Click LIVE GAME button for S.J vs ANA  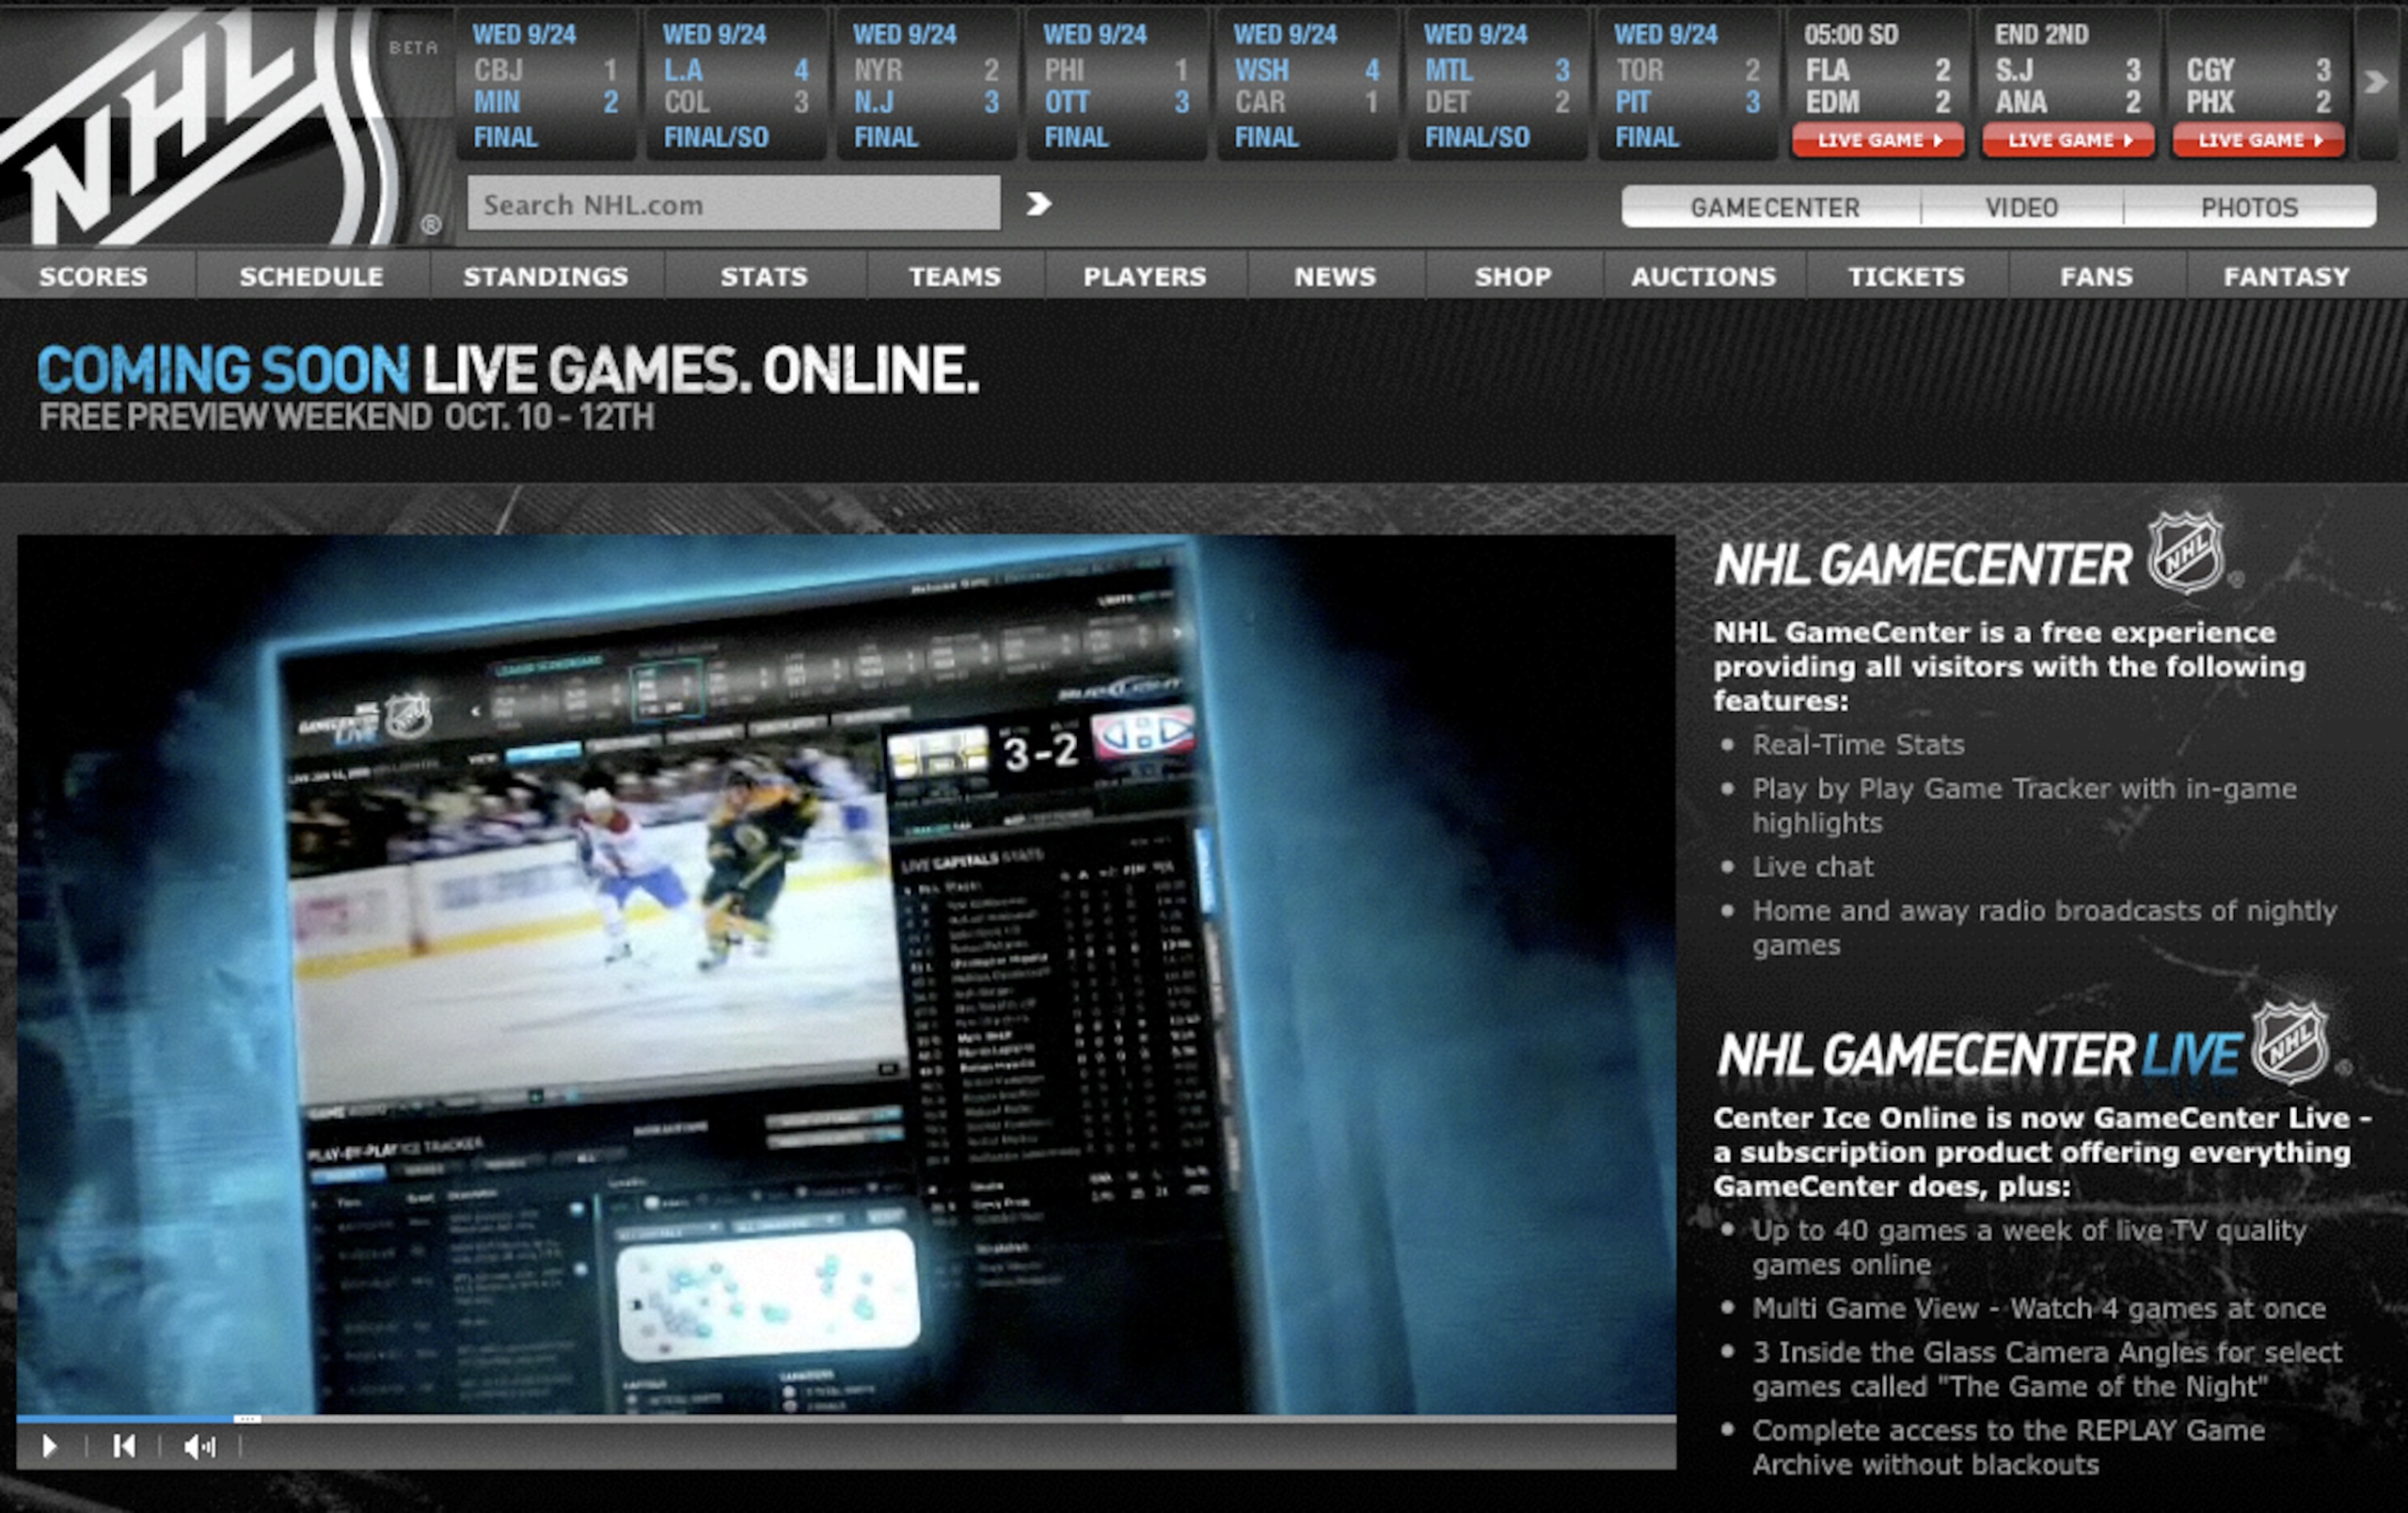tap(2068, 140)
